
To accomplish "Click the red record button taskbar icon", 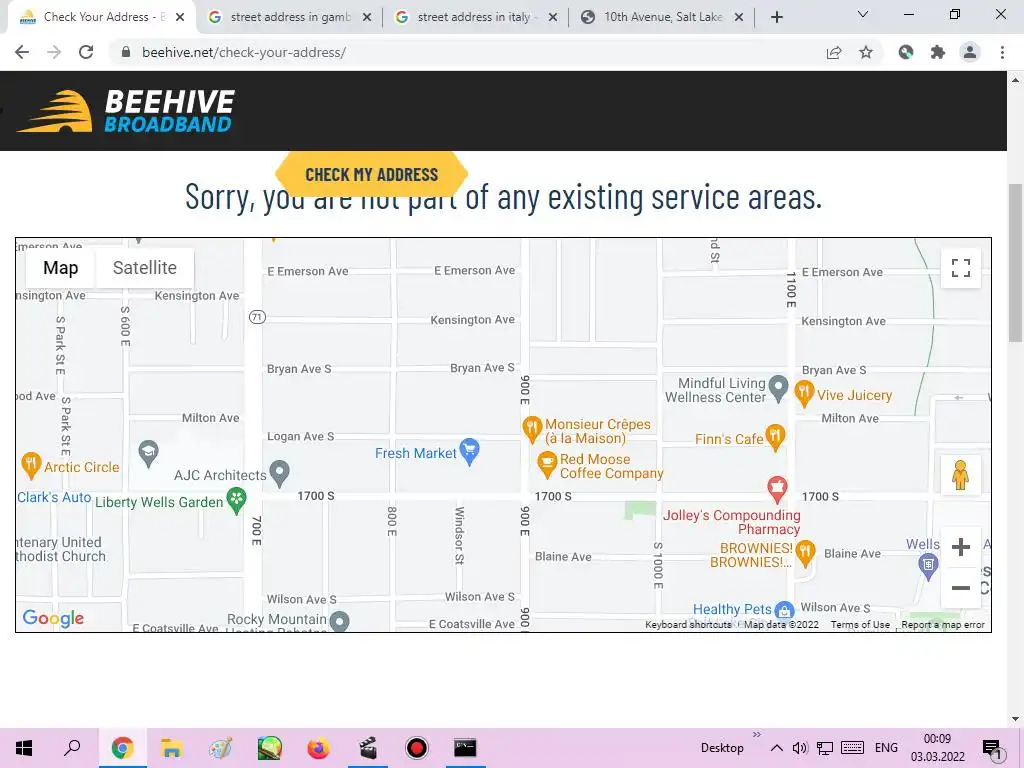I will click(416, 748).
